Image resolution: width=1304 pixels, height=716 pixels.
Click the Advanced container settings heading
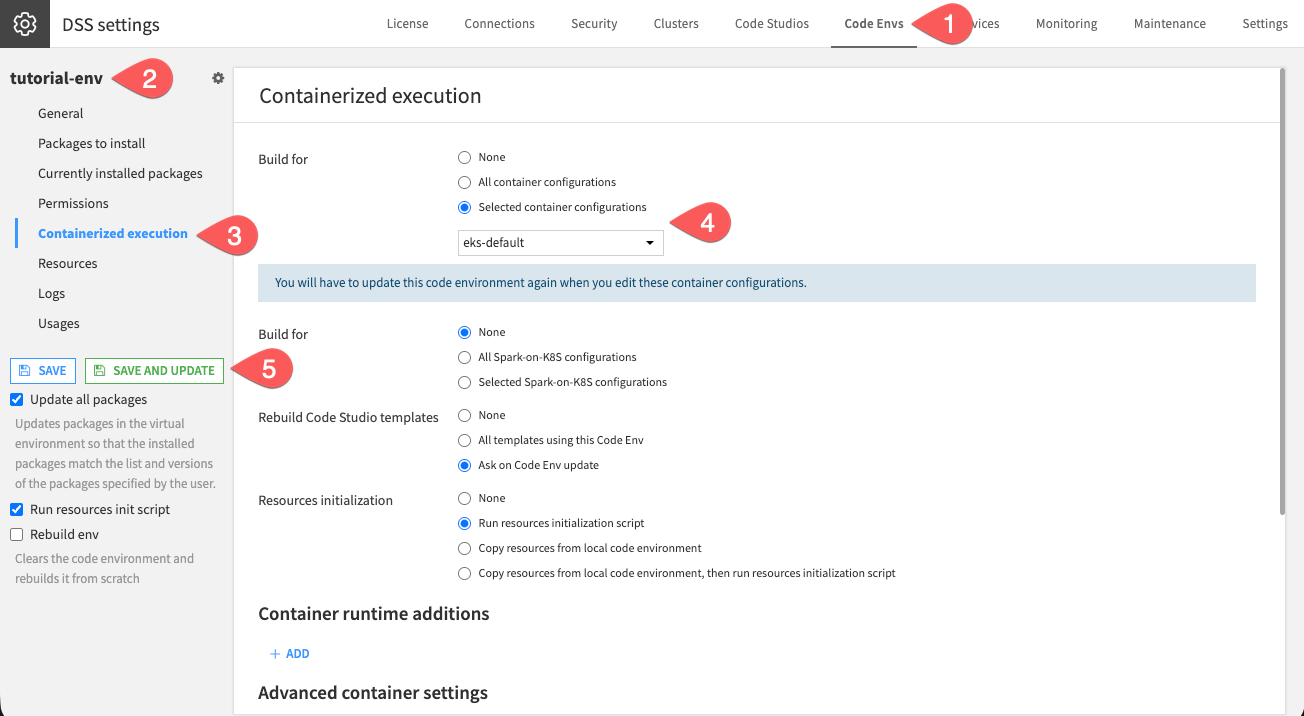[373, 692]
